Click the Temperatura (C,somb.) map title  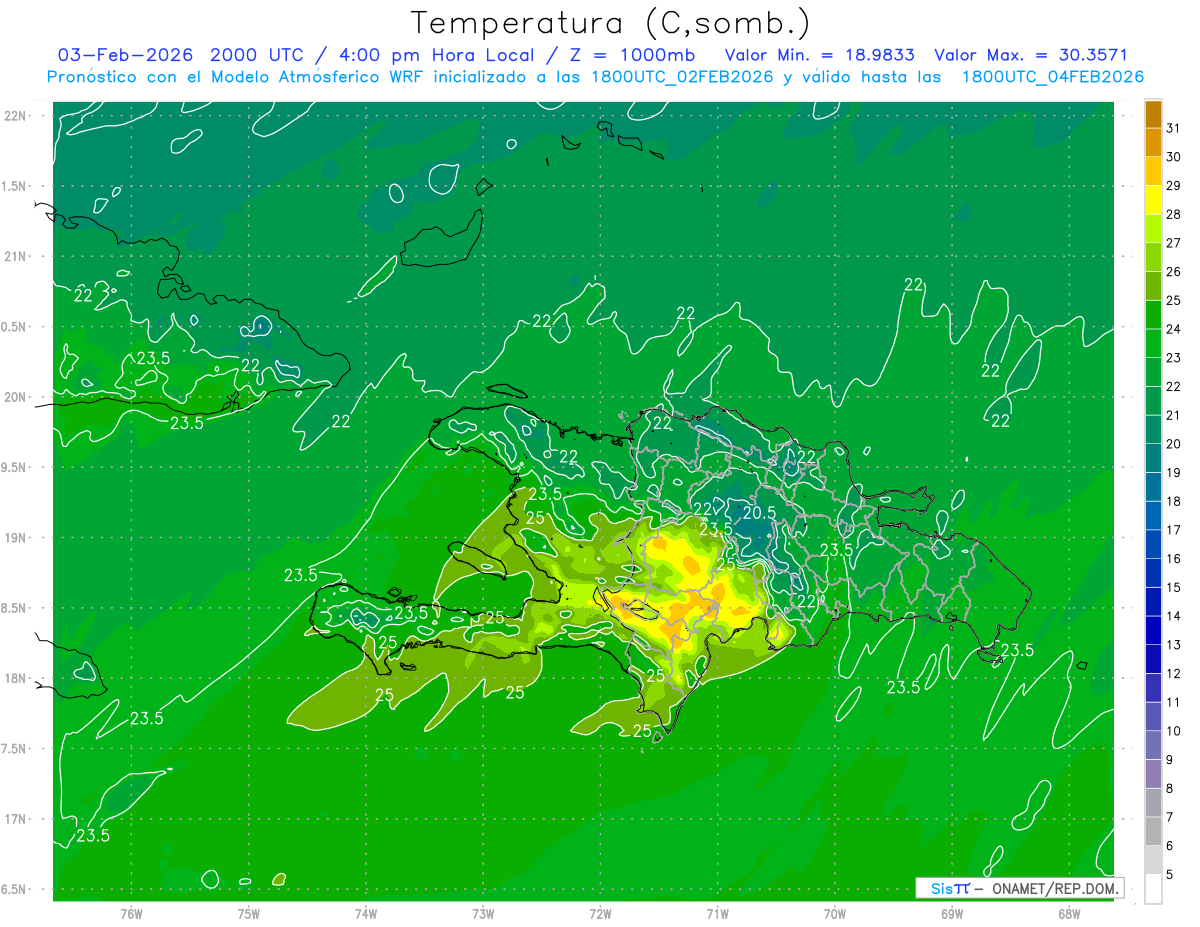point(610,22)
